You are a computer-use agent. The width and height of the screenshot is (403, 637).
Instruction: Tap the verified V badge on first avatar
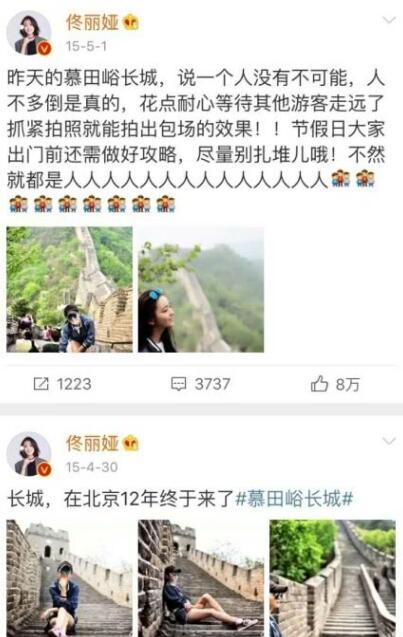(44, 49)
